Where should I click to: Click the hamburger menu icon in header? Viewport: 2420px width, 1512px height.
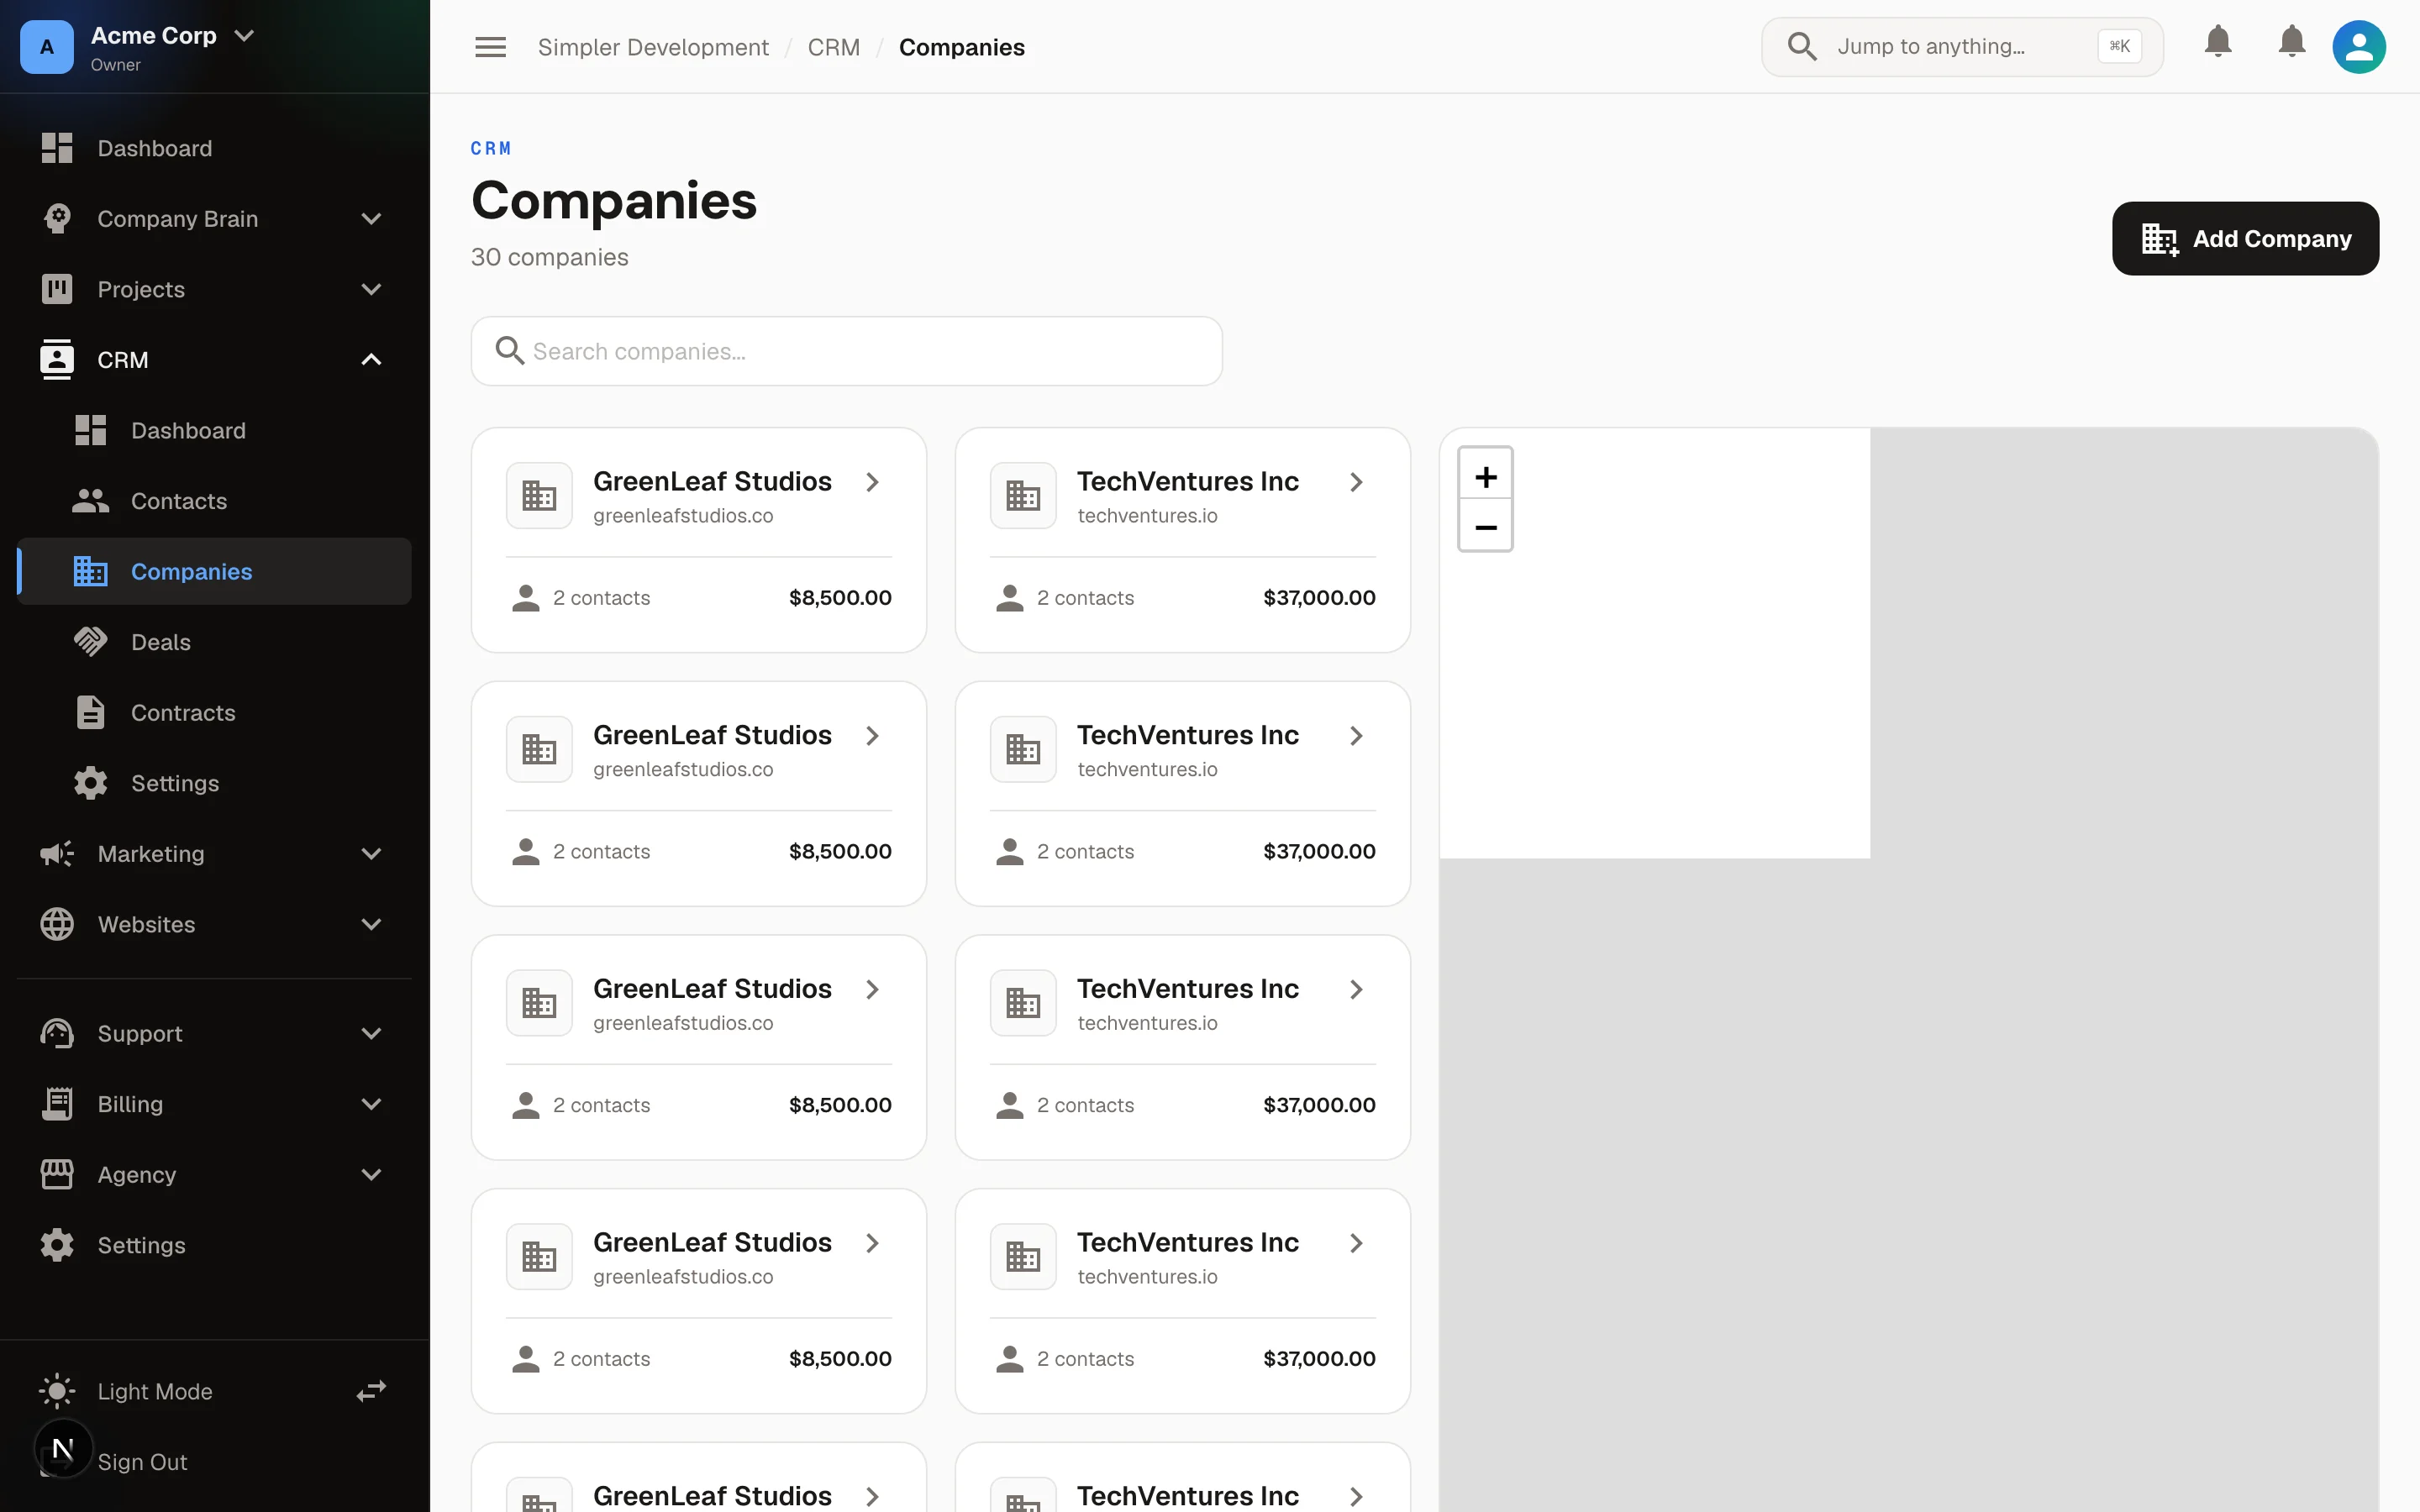point(490,47)
